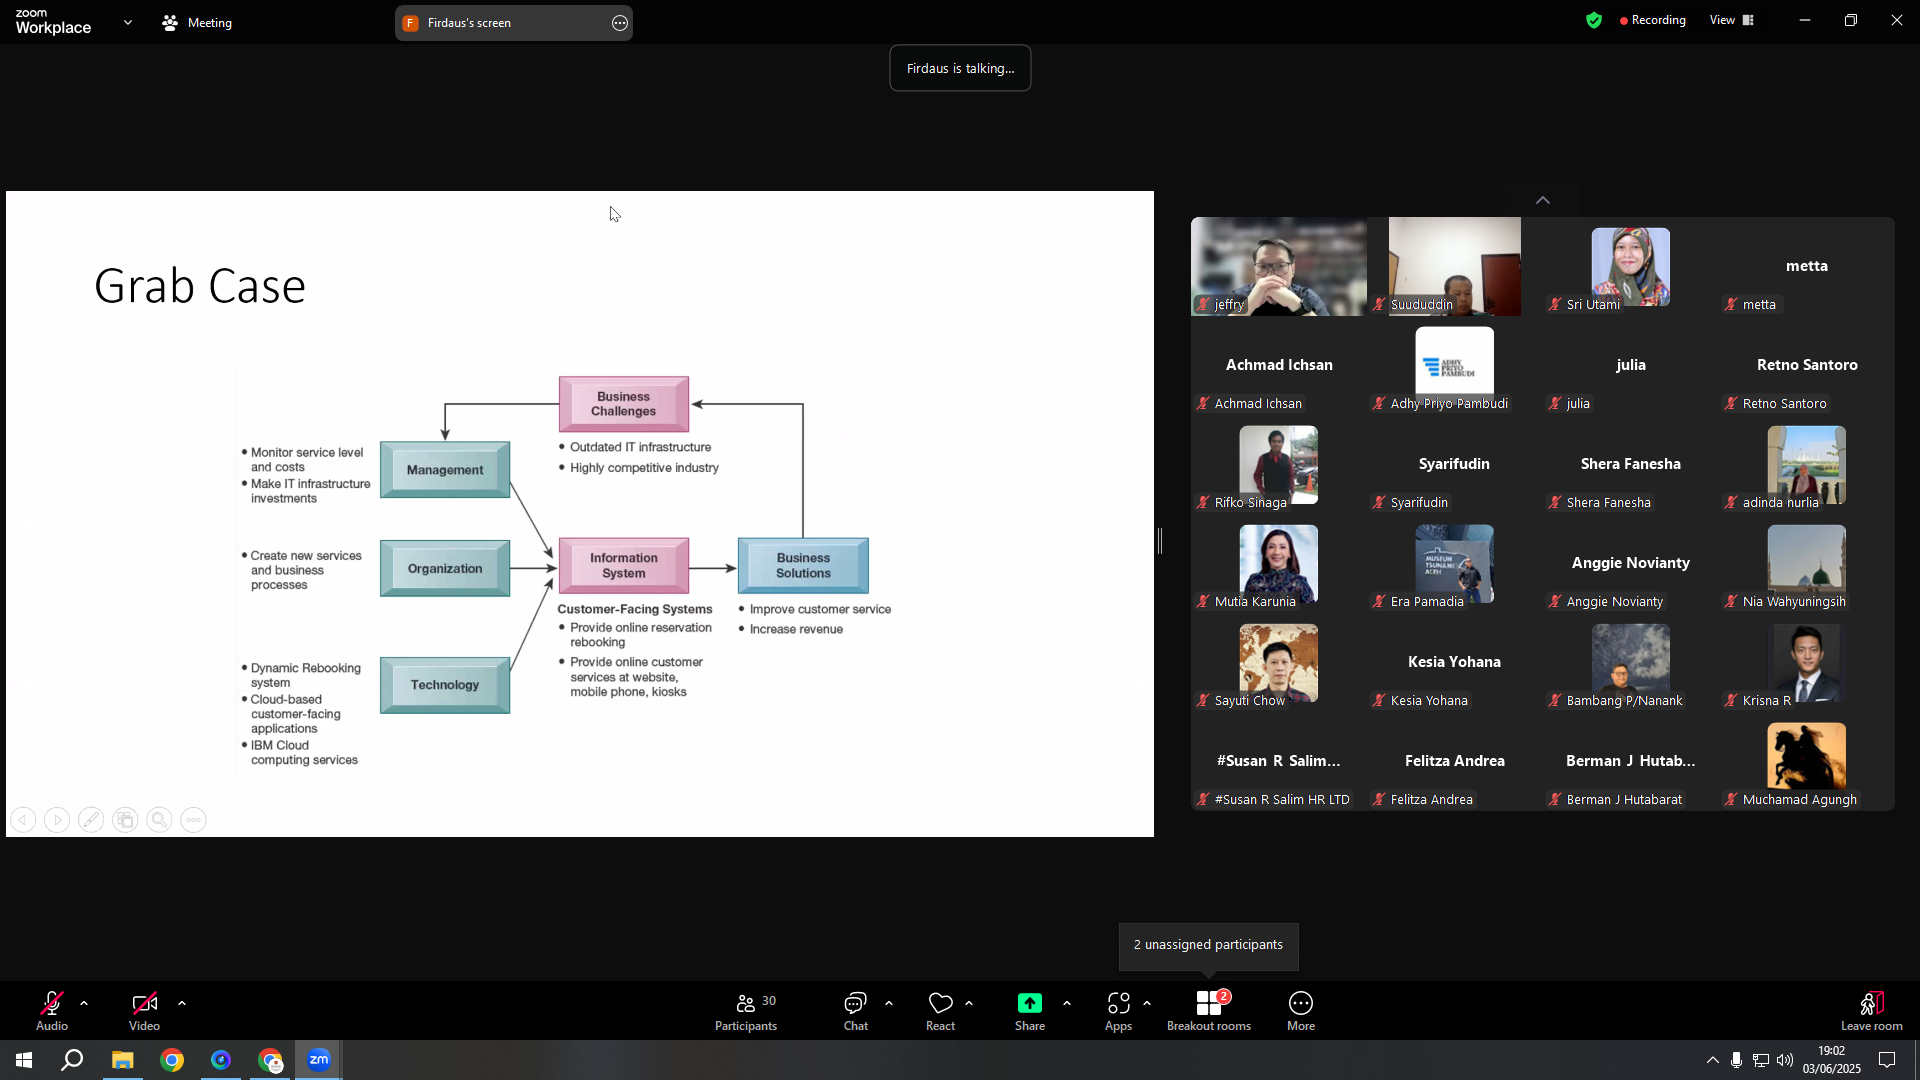The width and height of the screenshot is (1920, 1080).
Task: Open Firdaus's screen options ellipsis
Action: [x=620, y=23]
